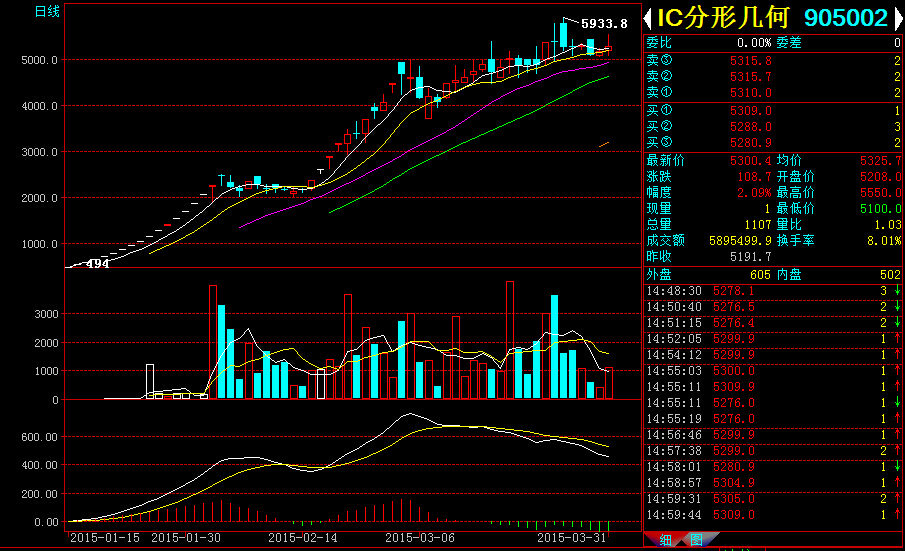Select the 14:55:11 tick at 5309.9
This screenshot has width=905, height=551.
pos(773,387)
